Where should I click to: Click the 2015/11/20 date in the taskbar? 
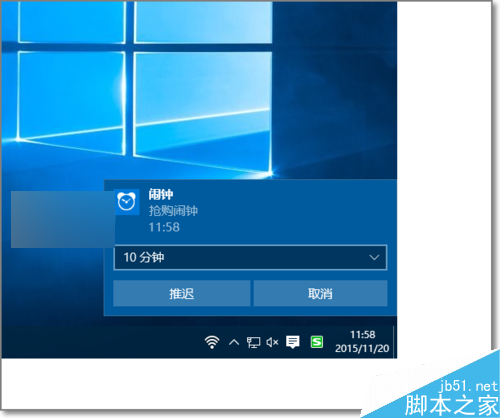pyautogui.click(x=362, y=349)
